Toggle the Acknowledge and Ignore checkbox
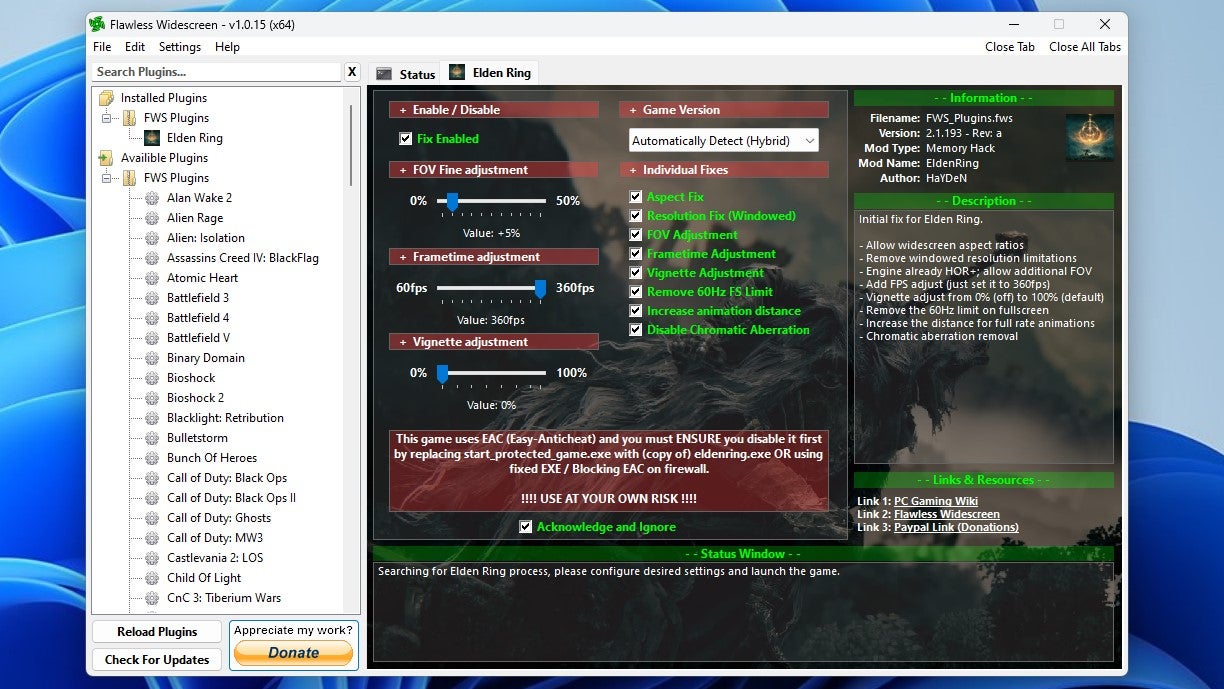 coord(526,527)
